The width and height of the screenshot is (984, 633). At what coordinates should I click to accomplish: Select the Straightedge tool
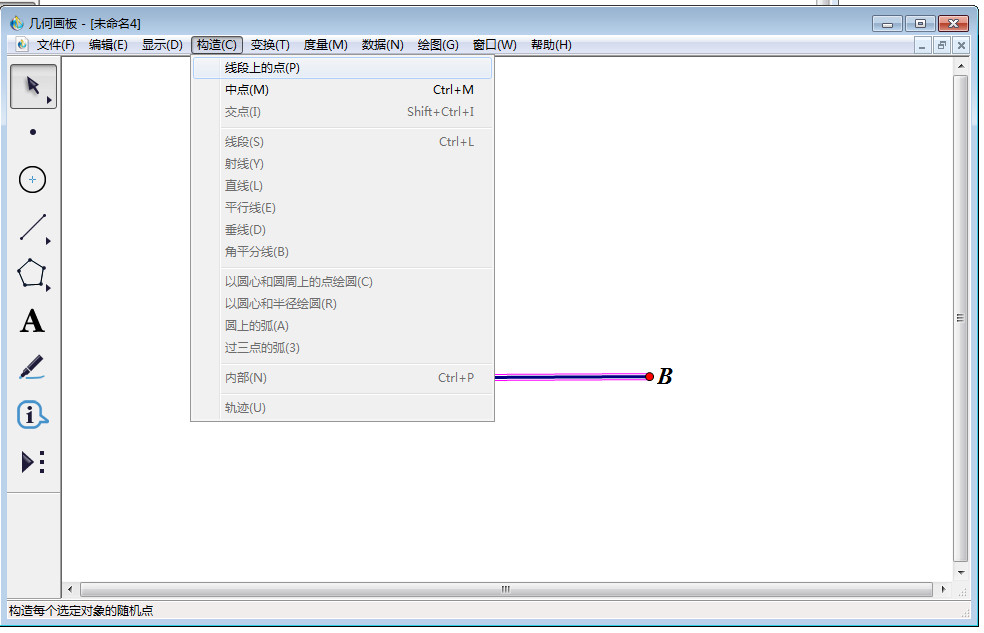click(x=31, y=227)
